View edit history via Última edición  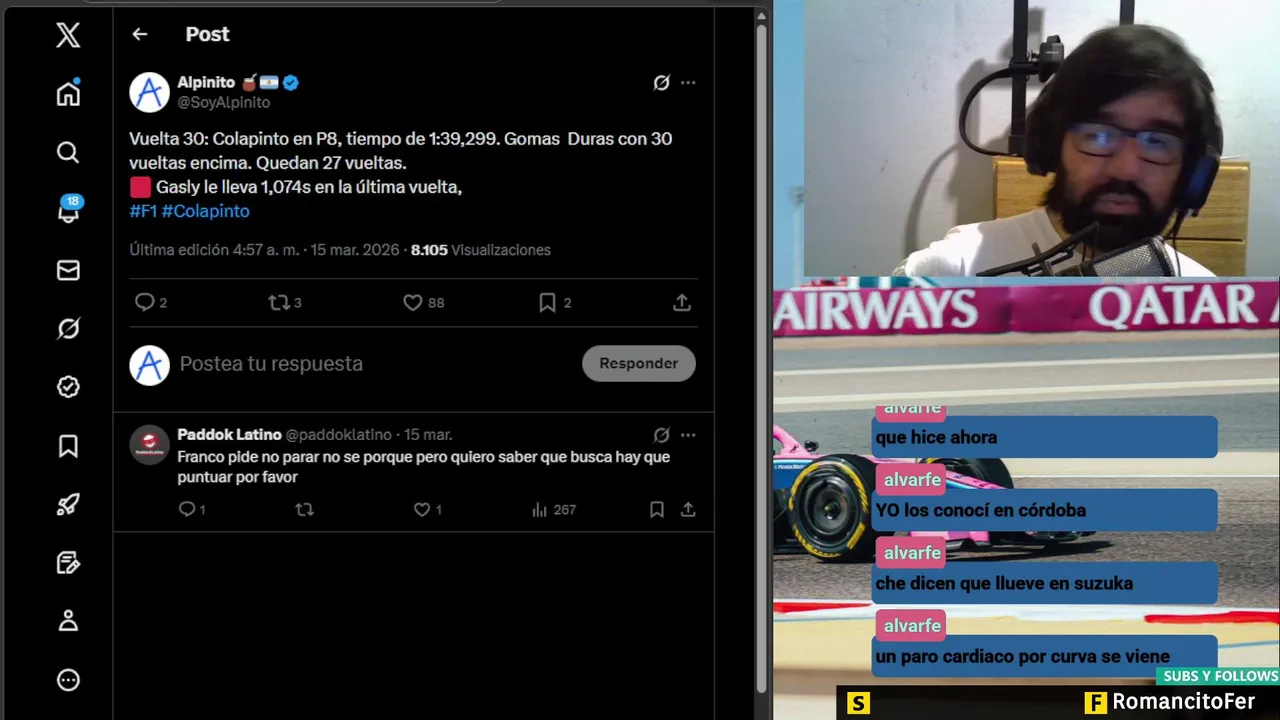pos(215,250)
